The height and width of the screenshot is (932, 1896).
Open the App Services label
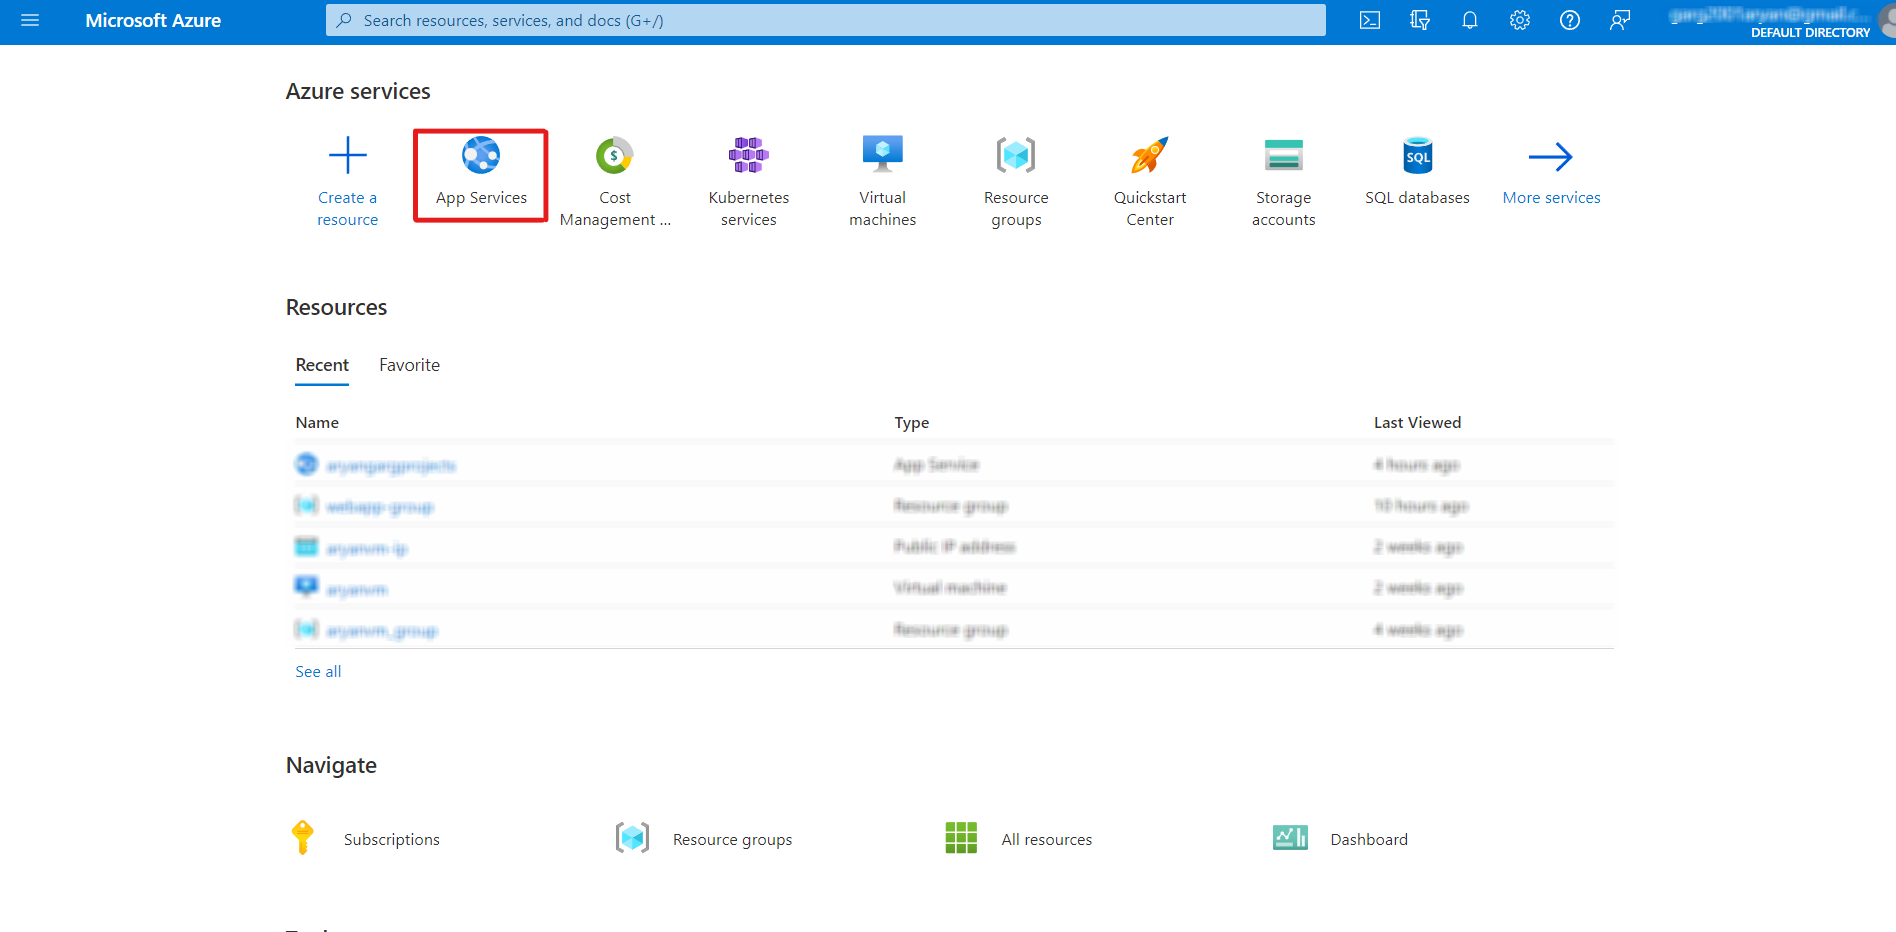(x=481, y=198)
